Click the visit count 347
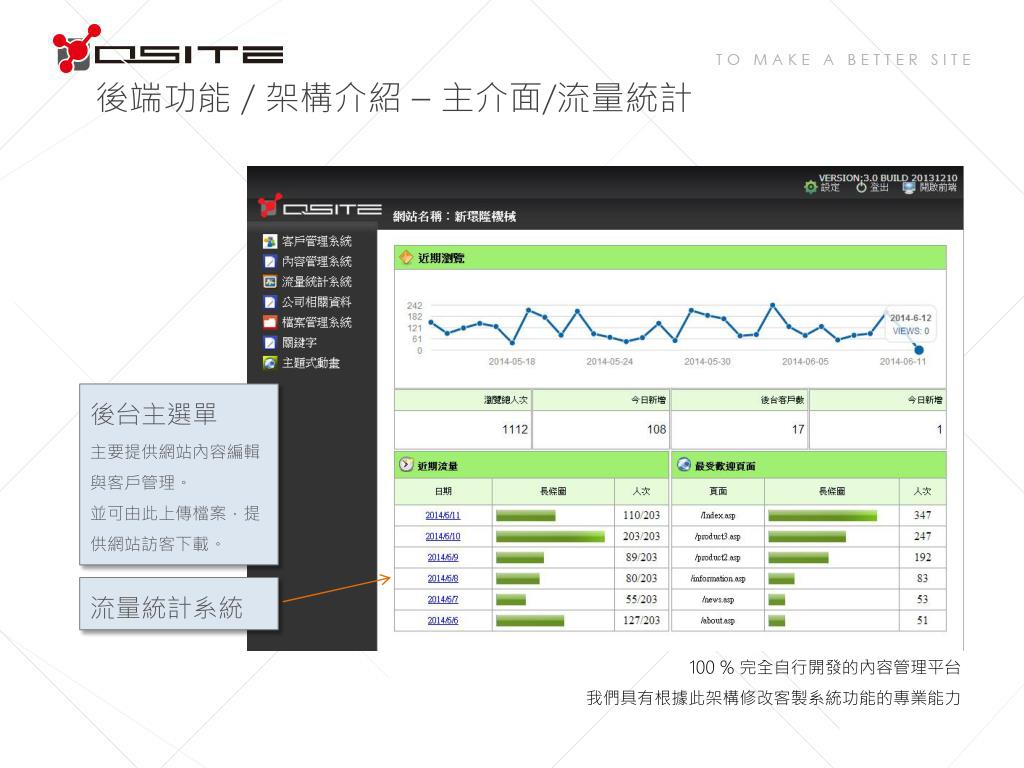The width and height of the screenshot is (1024, 768). coord(922,515)
